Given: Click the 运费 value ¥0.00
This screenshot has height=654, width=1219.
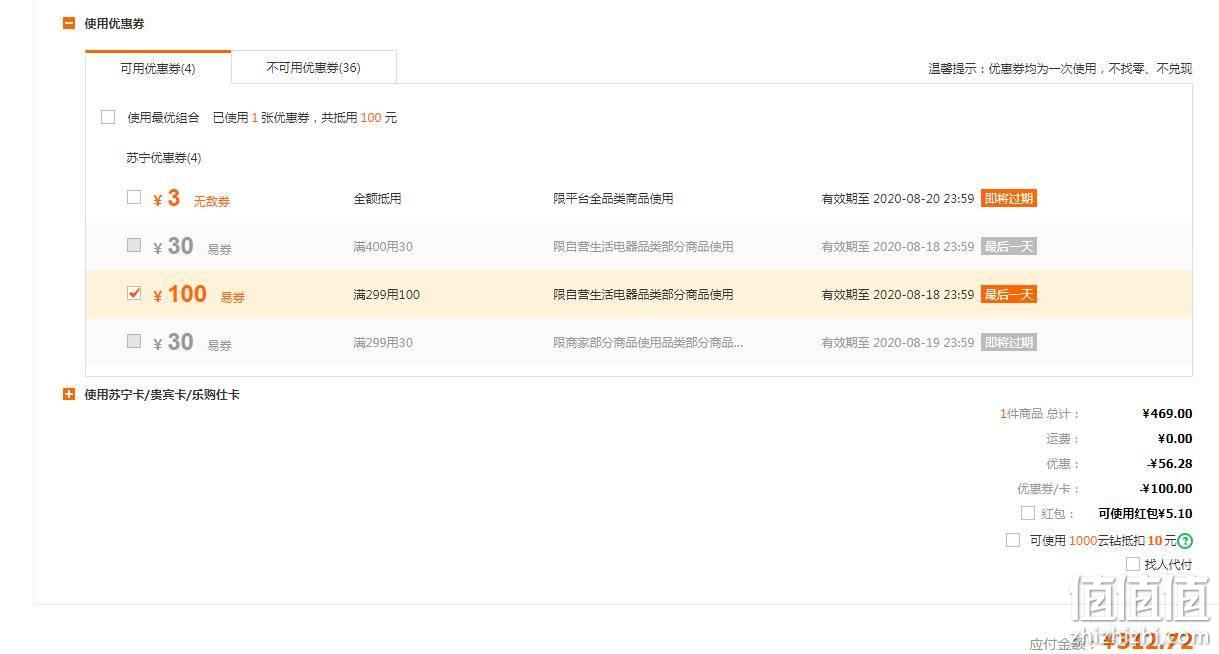Looking at the screenshot, I should [x=1175, y=439].
